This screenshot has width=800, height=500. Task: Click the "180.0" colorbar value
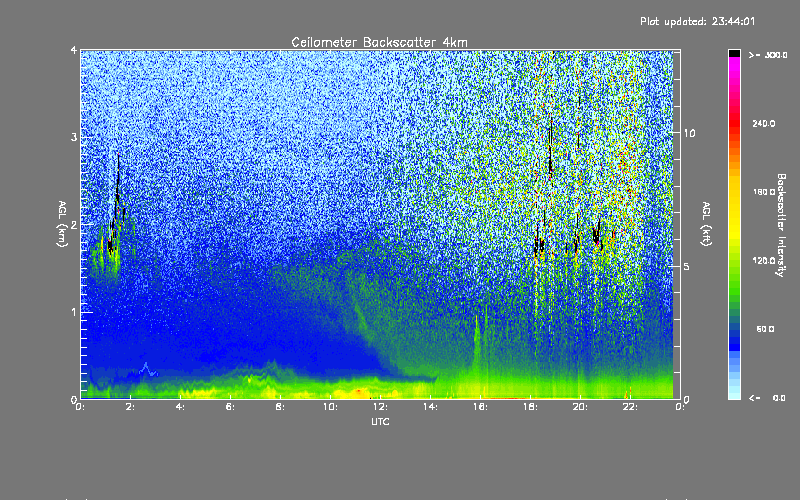(x=763, y=192)
